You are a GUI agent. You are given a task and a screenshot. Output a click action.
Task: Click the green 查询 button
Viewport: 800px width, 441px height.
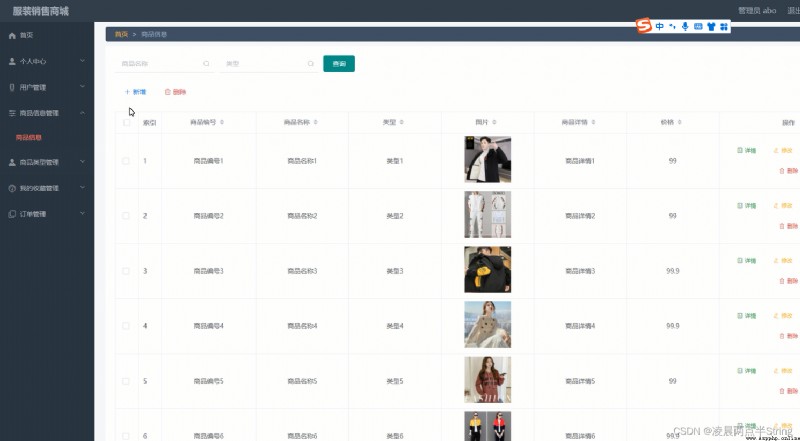pos(339,64)
